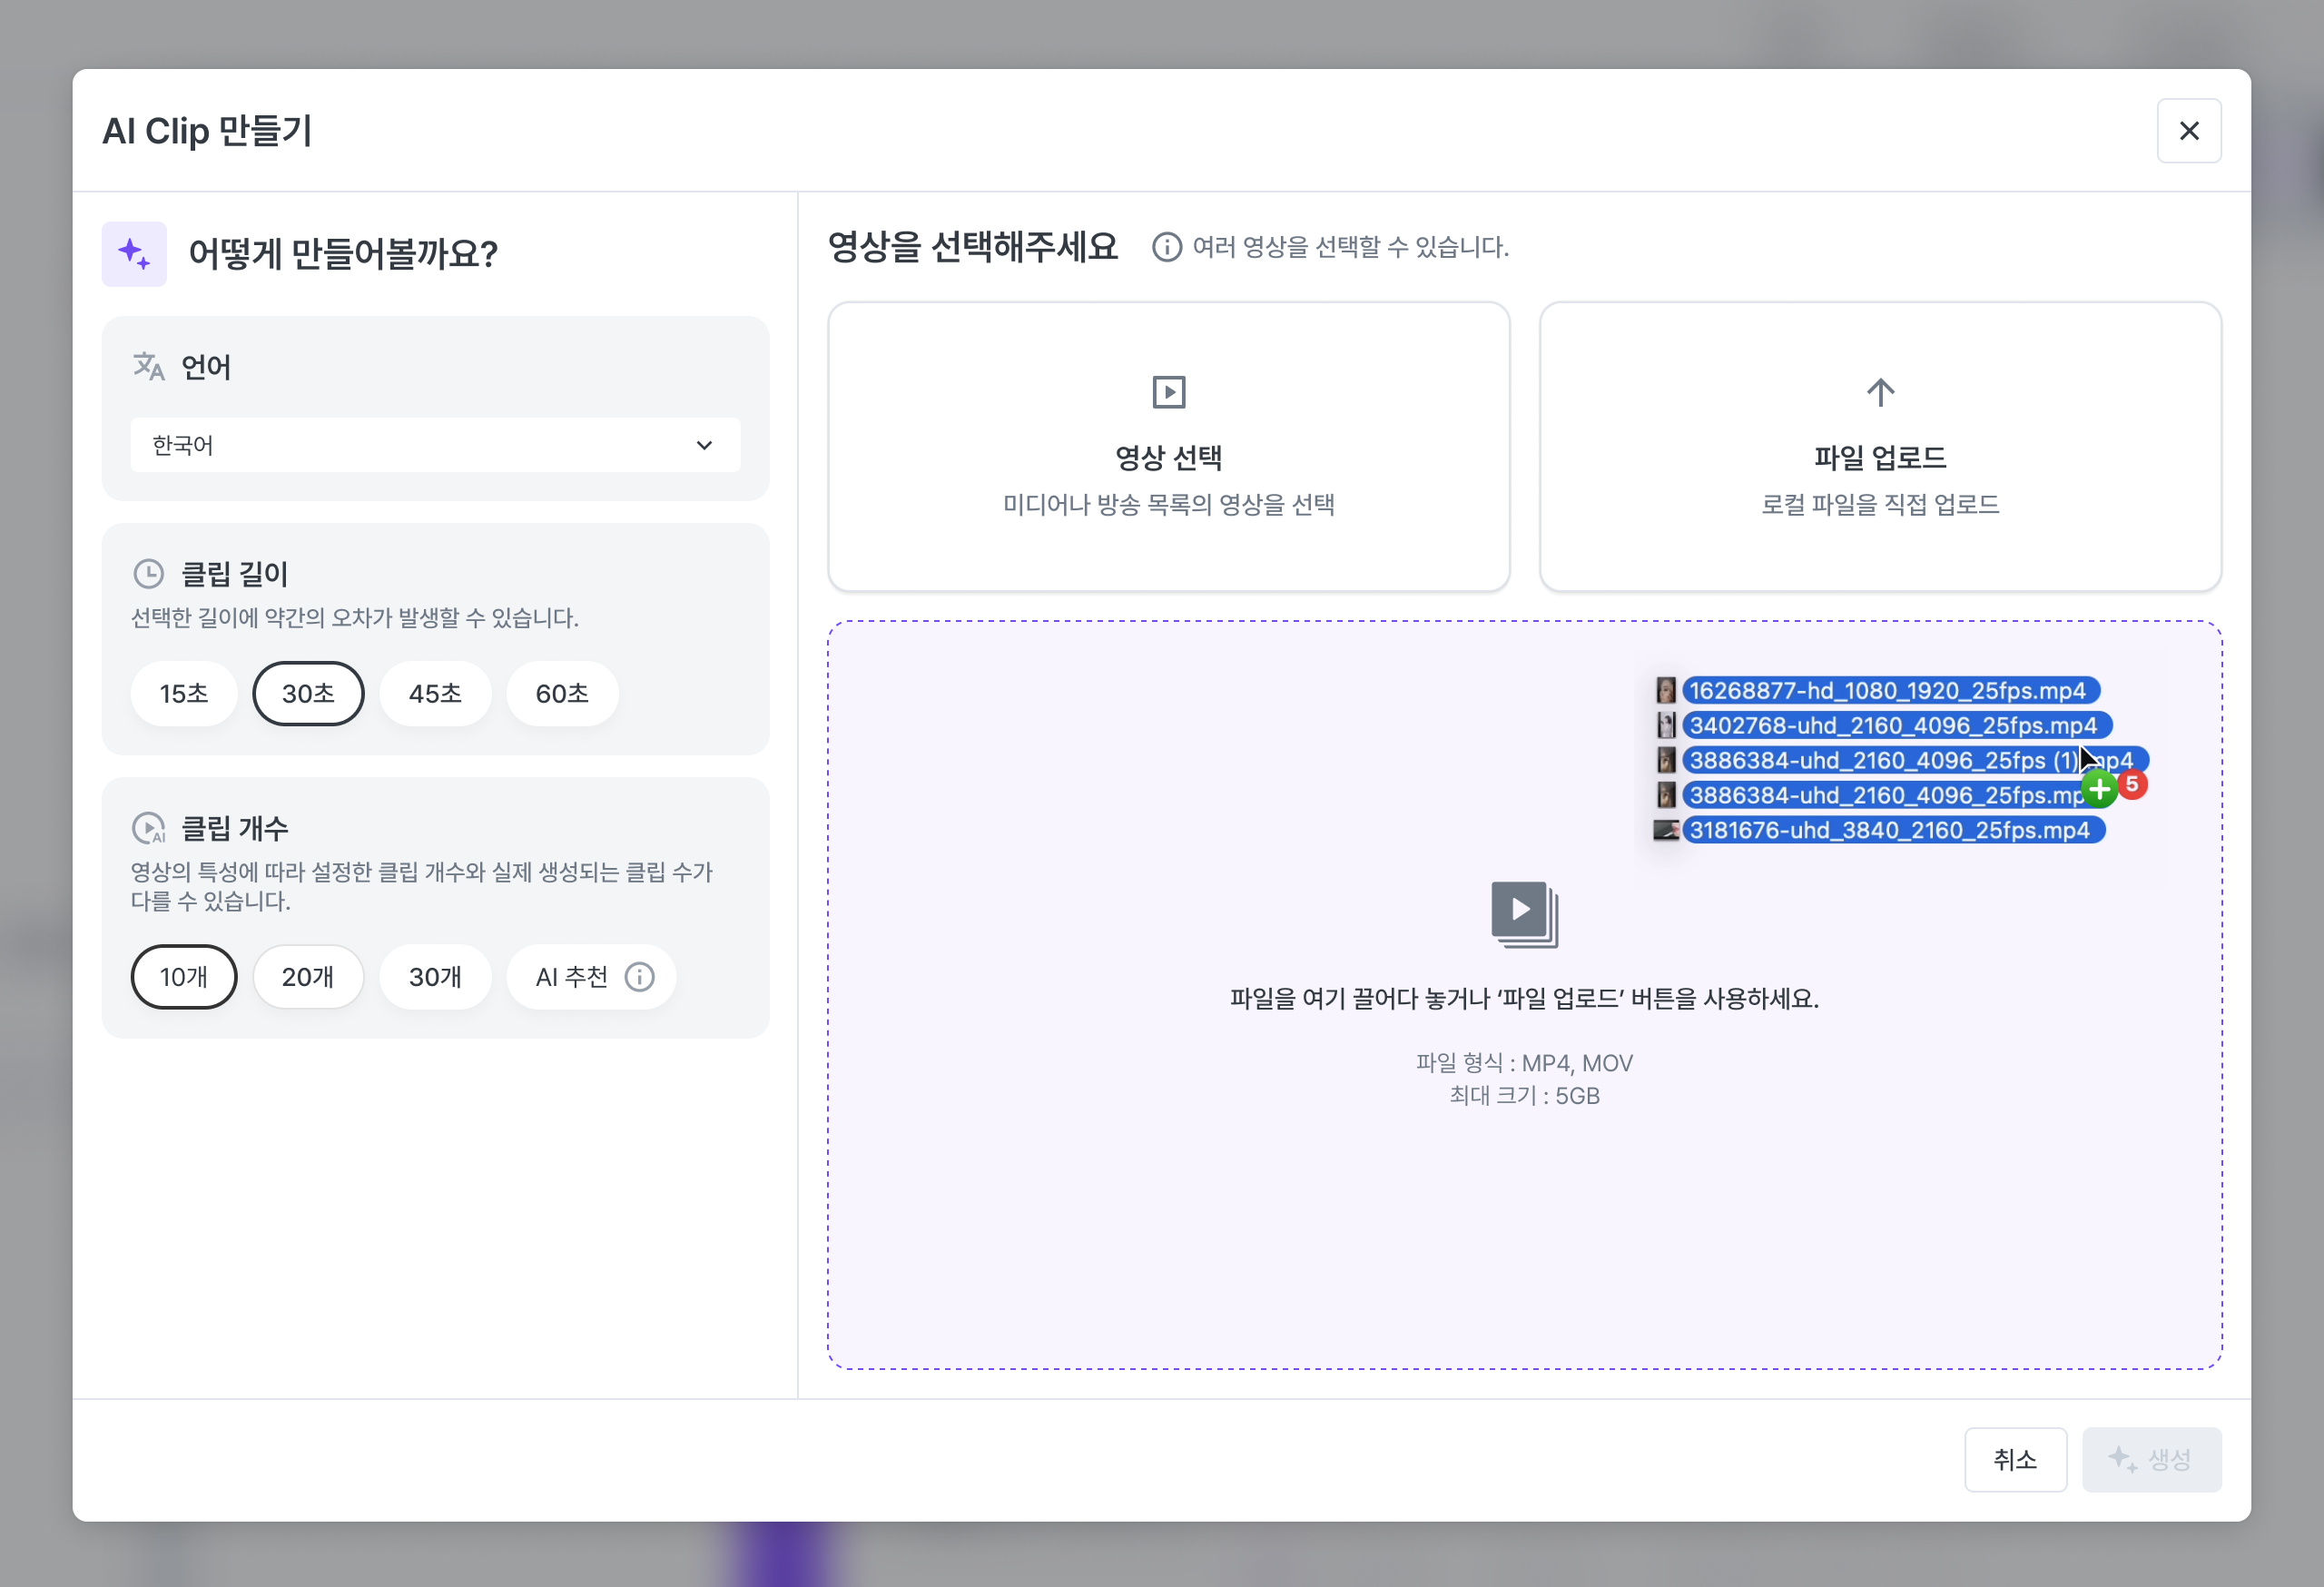Click the 영상을 선택해주세요 heading
Screen dimensions: 2324x1587
pos(973,247)
